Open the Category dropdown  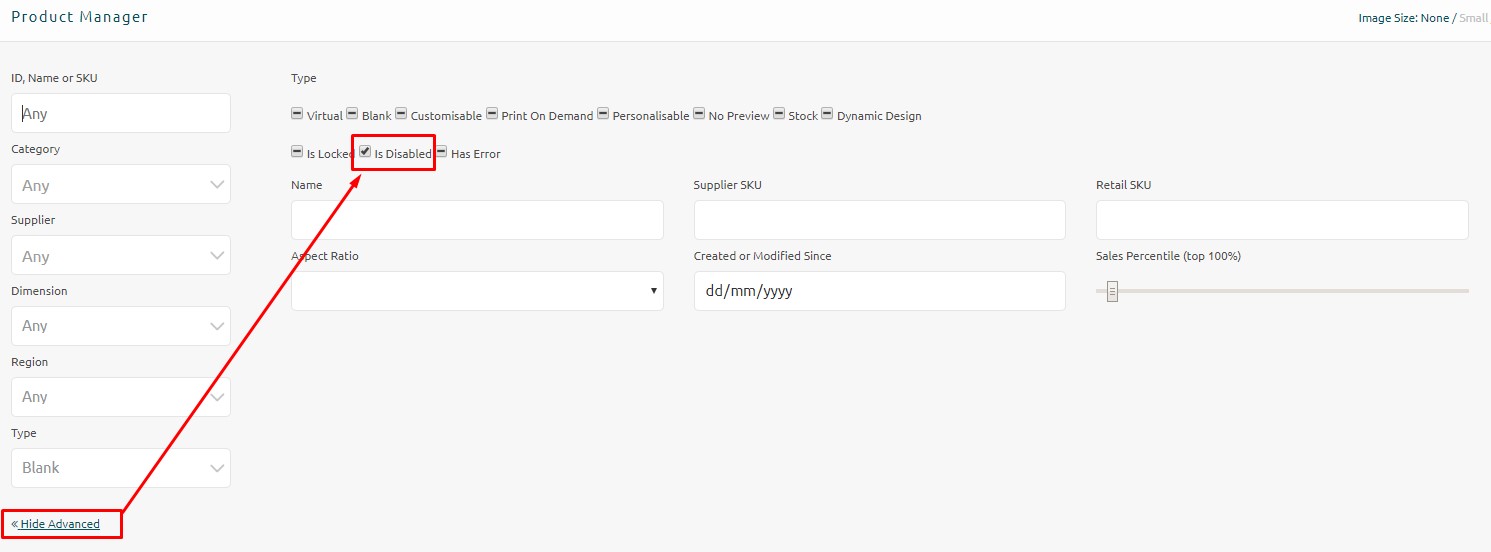coord(121,184)
